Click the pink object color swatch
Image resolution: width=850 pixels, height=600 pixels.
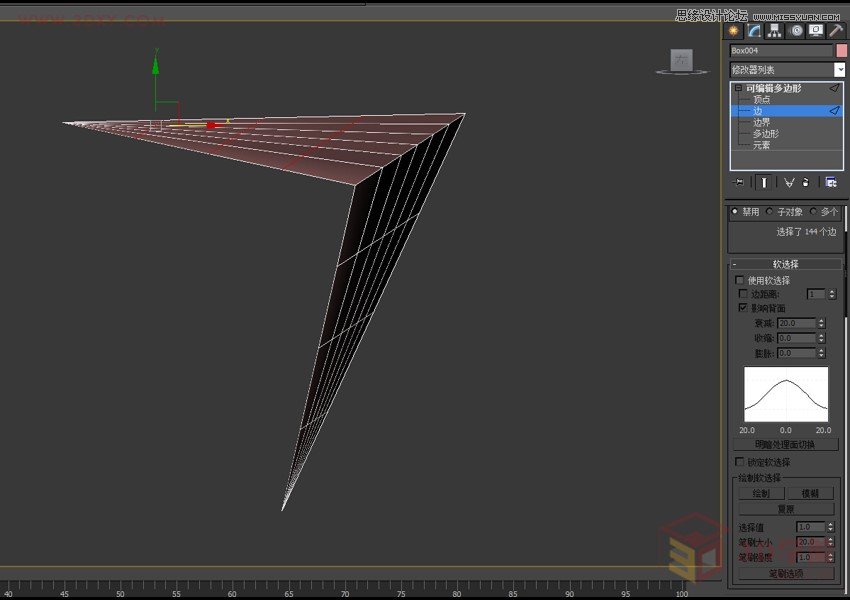coord(841,50)
